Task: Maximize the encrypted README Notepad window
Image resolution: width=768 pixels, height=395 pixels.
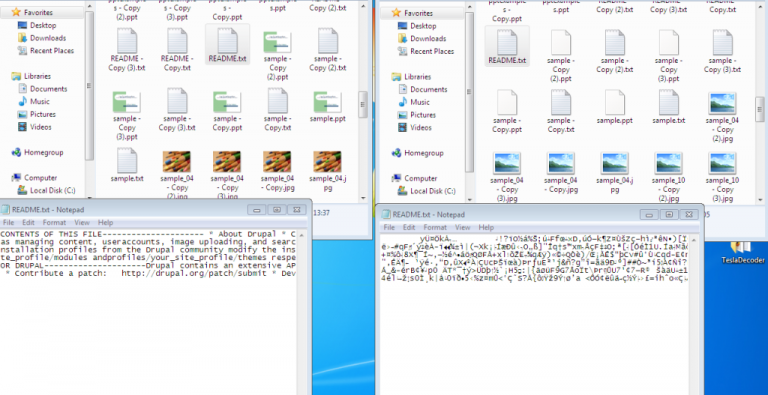Action: click(669, 214)
